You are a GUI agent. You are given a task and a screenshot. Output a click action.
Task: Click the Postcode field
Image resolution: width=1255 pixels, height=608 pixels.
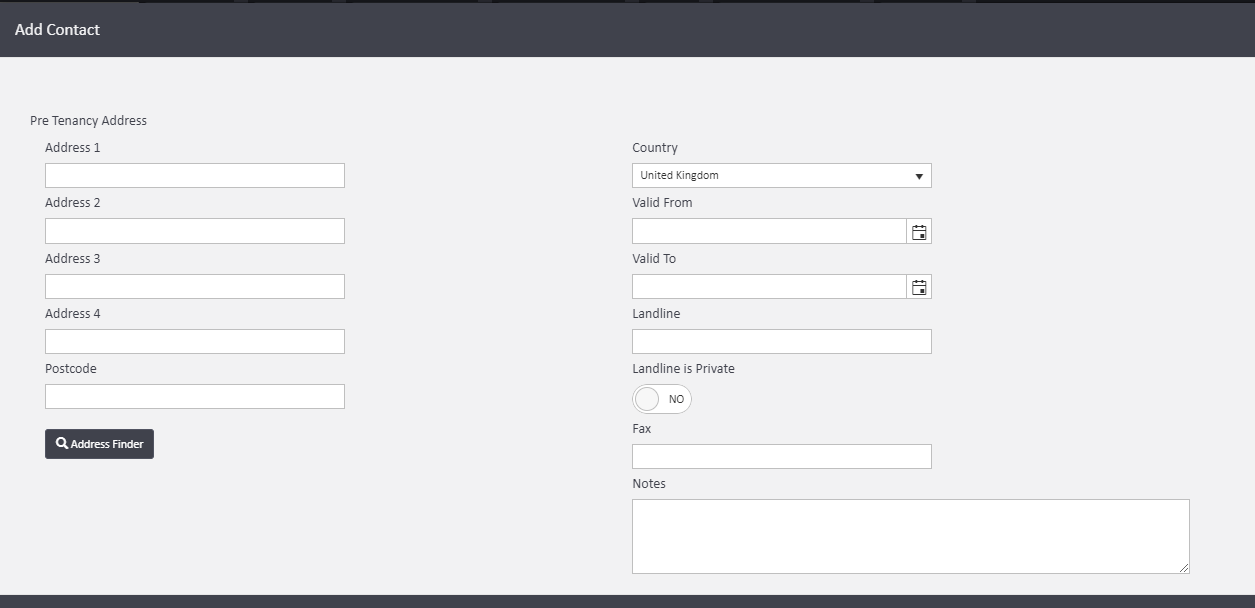pos(194,396)
